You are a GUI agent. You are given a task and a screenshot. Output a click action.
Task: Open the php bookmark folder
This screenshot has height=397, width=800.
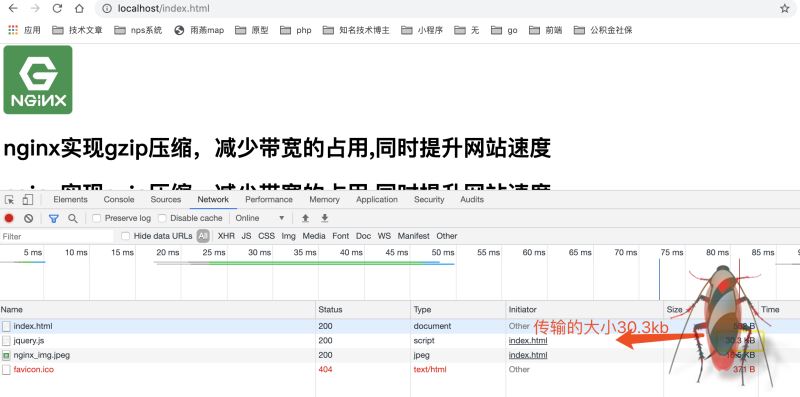tap(296, 30)
